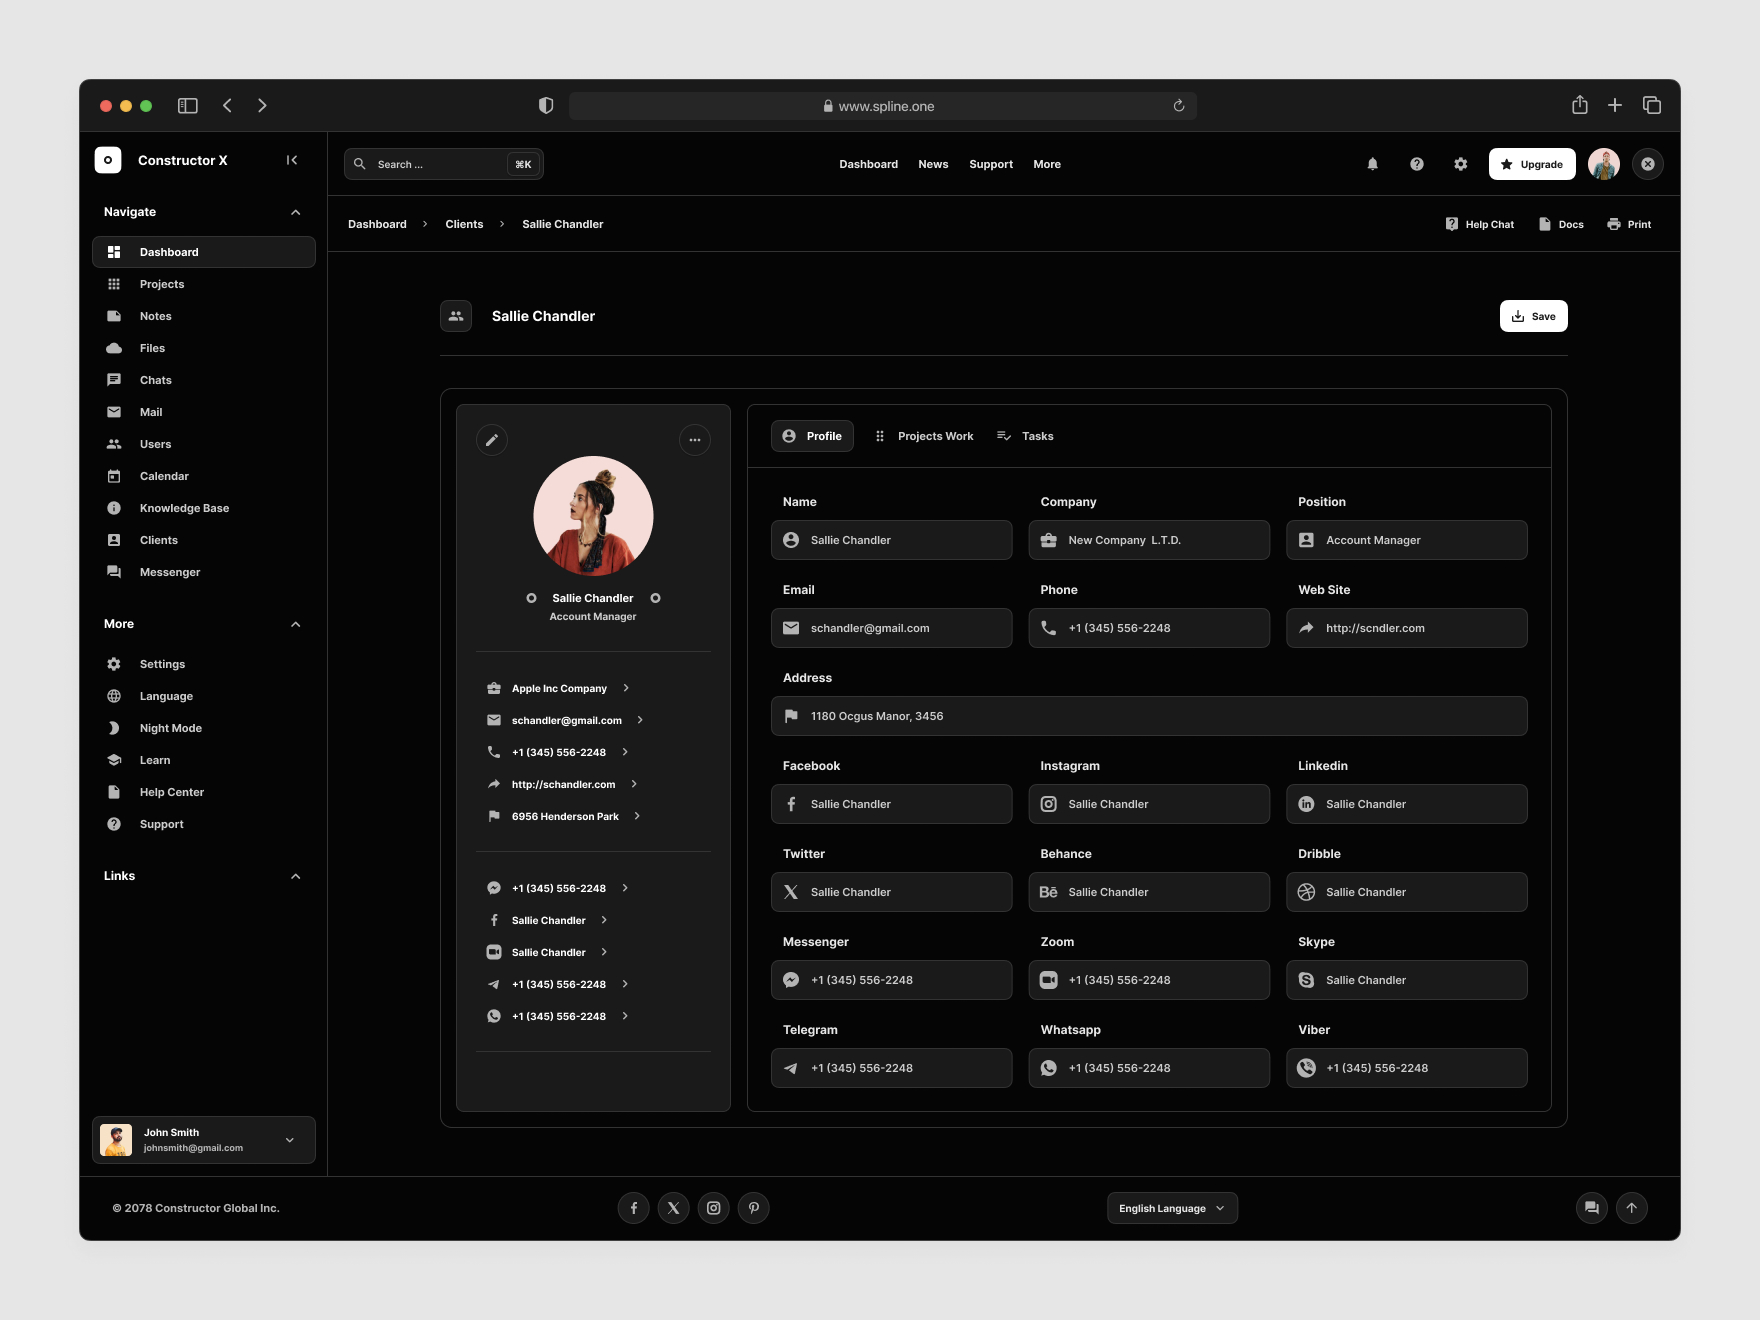Click the circle indicator left of Sallie Chandler's name

pos(532,598)
